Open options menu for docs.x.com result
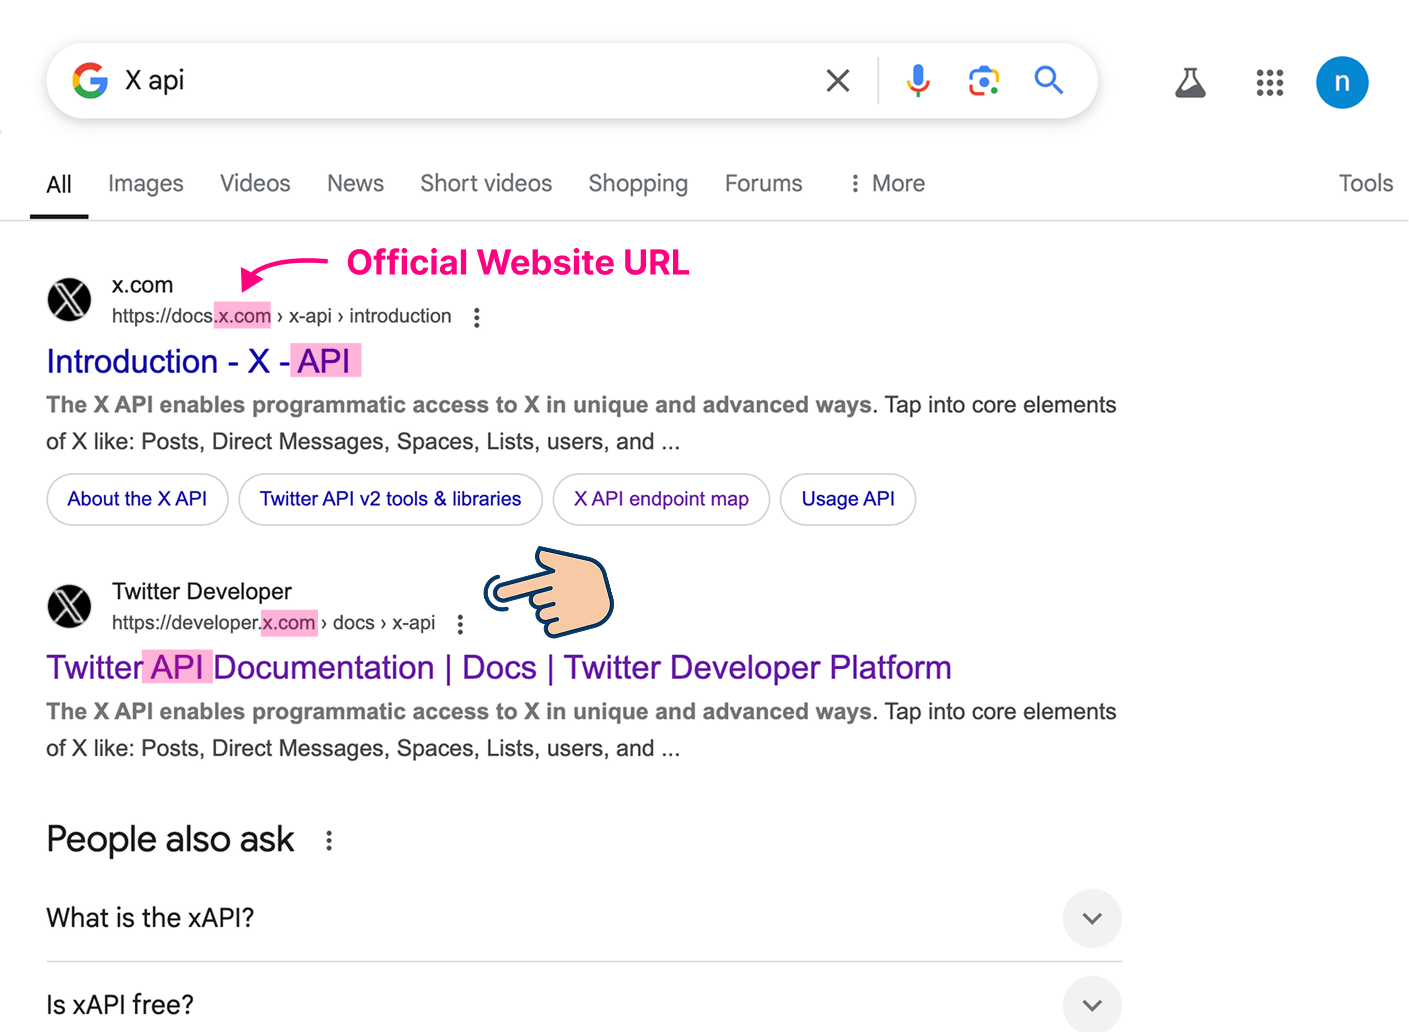Viewport: 1409px width, 1032px height. point(477,317)
